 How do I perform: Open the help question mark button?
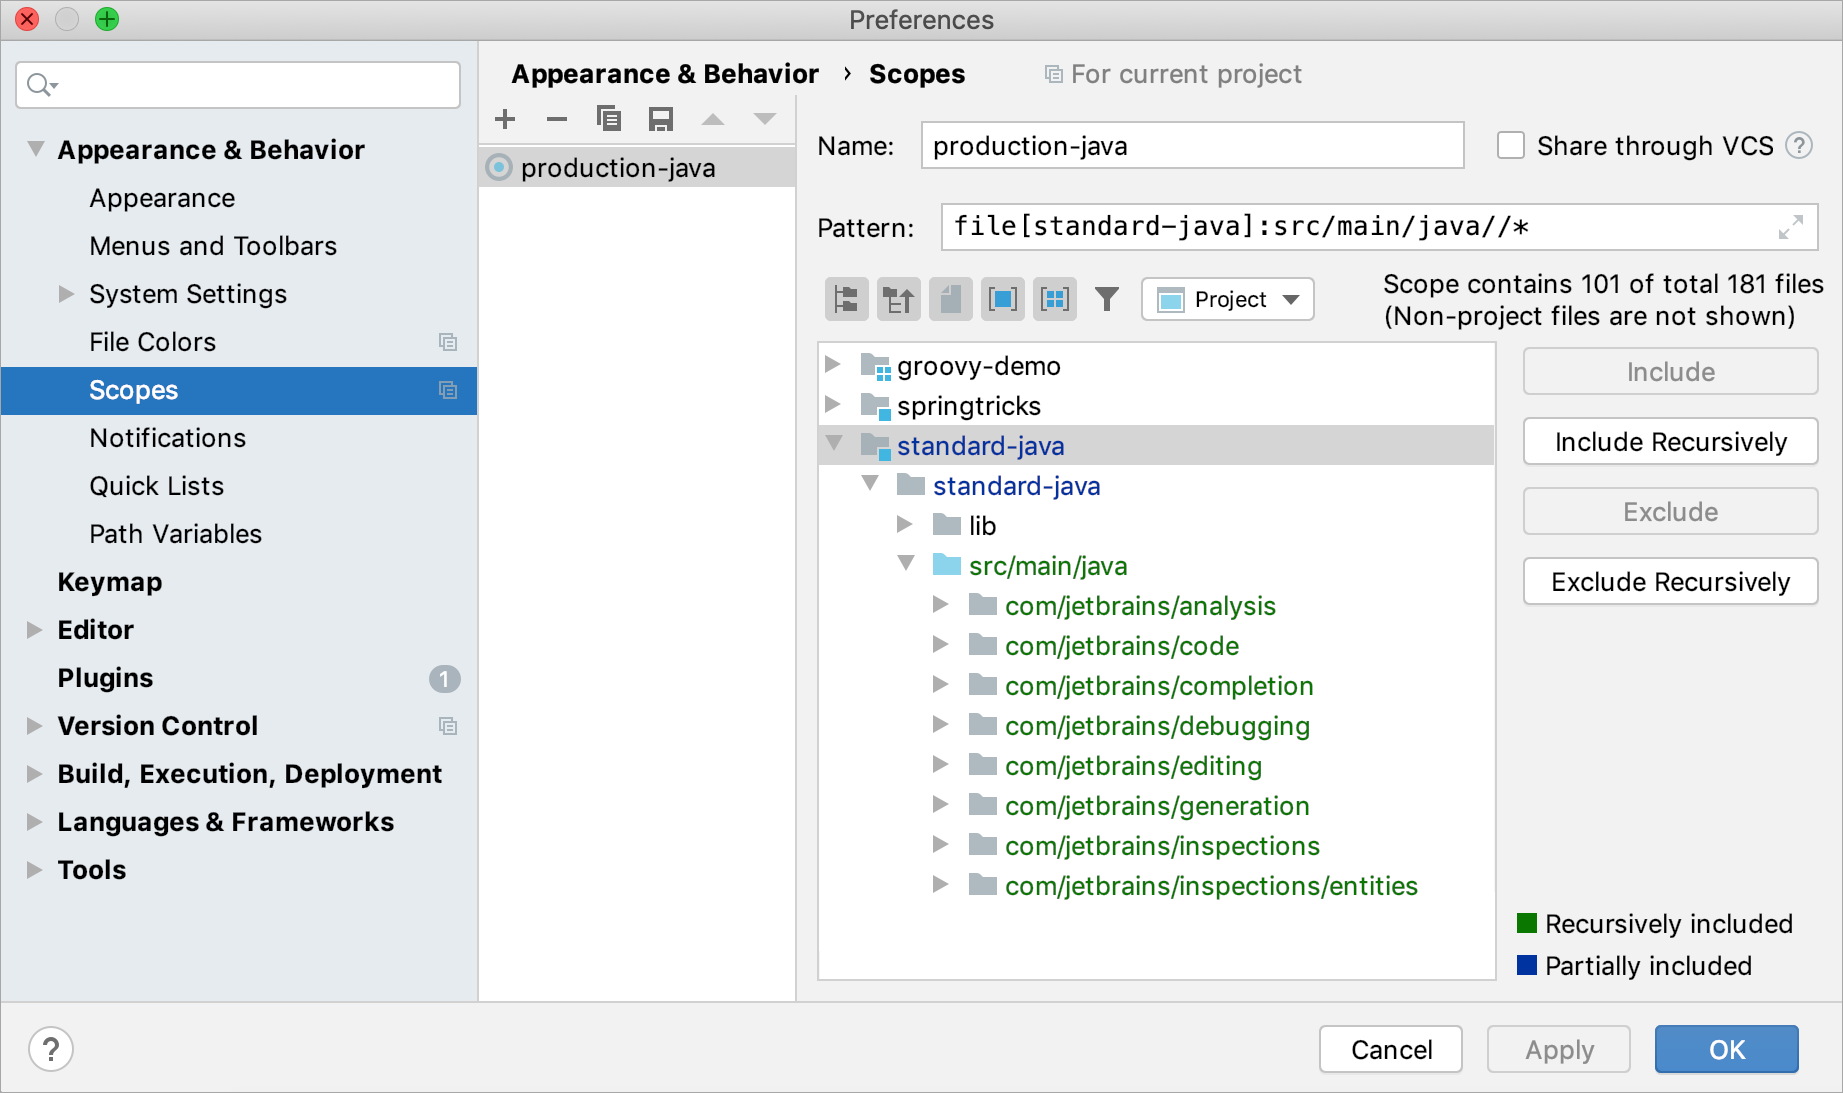[x=51, y=1049]
